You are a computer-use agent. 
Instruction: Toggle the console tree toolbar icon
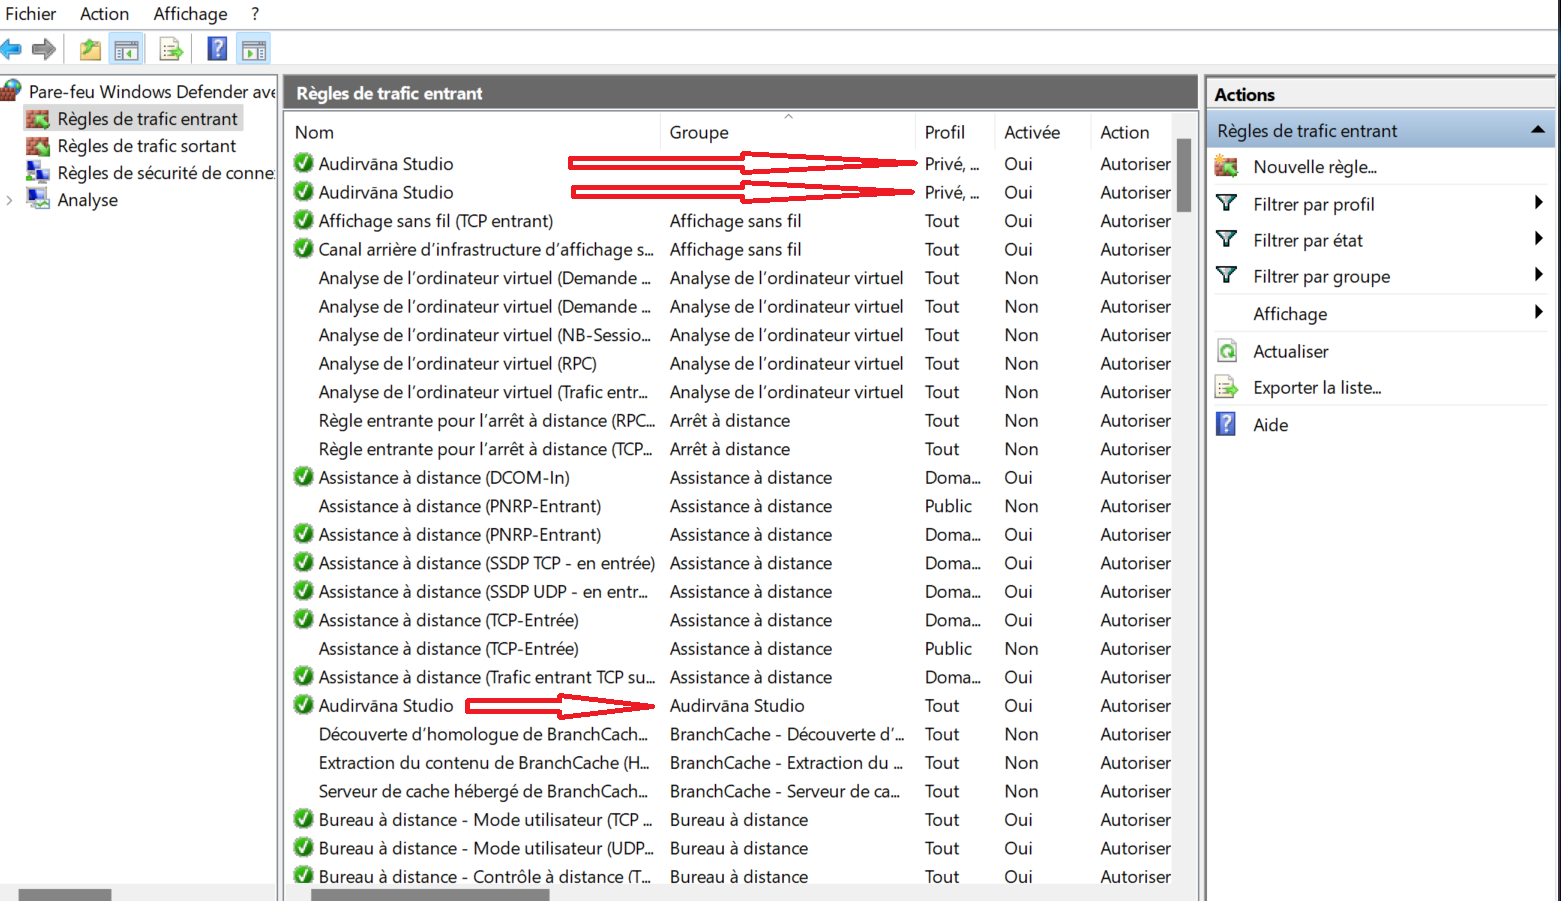click(127, 49)
